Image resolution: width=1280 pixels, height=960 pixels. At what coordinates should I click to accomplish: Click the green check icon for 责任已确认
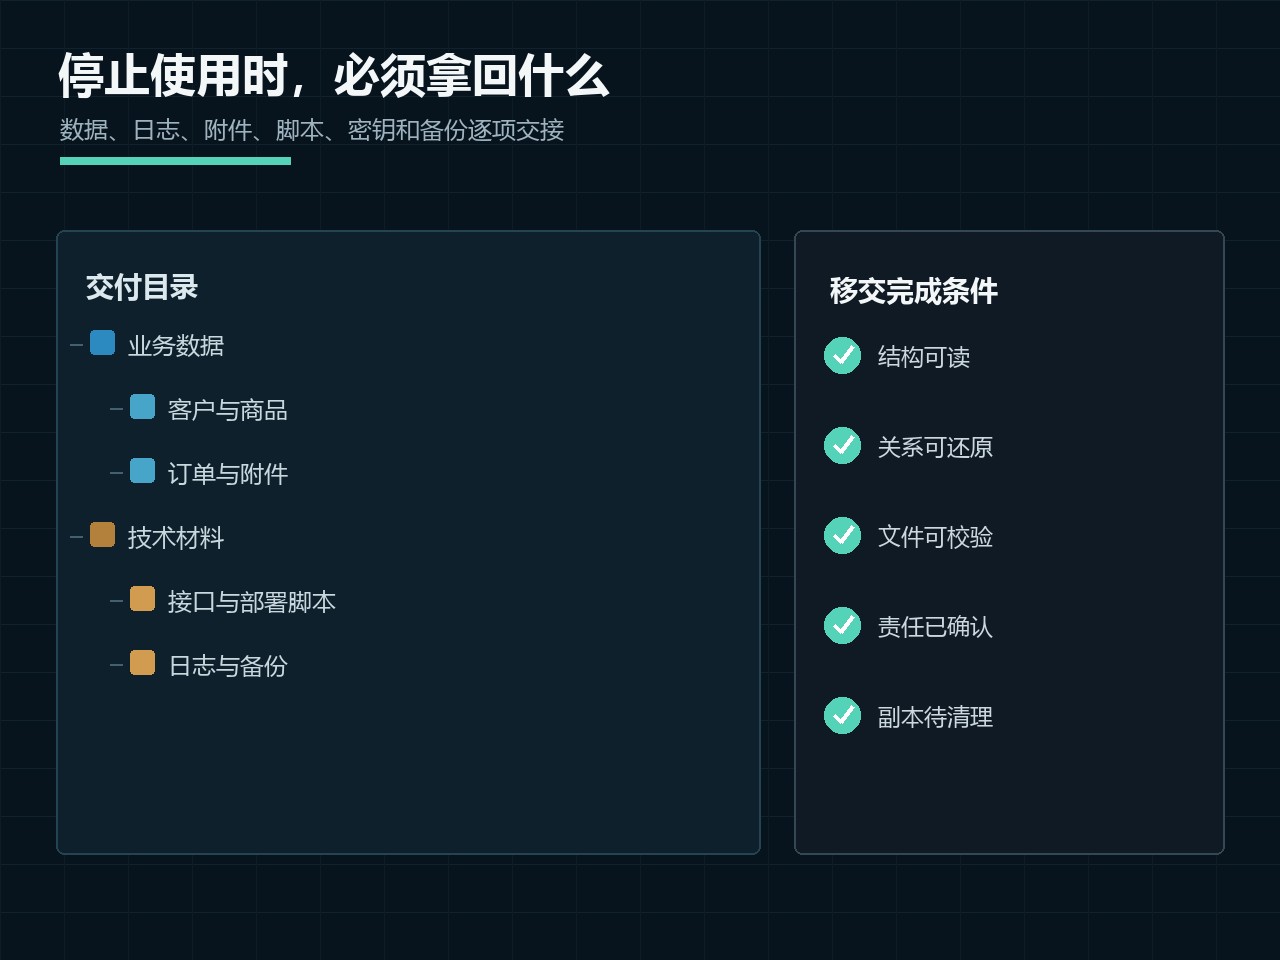pyautogui.click(x=842, y=625)
